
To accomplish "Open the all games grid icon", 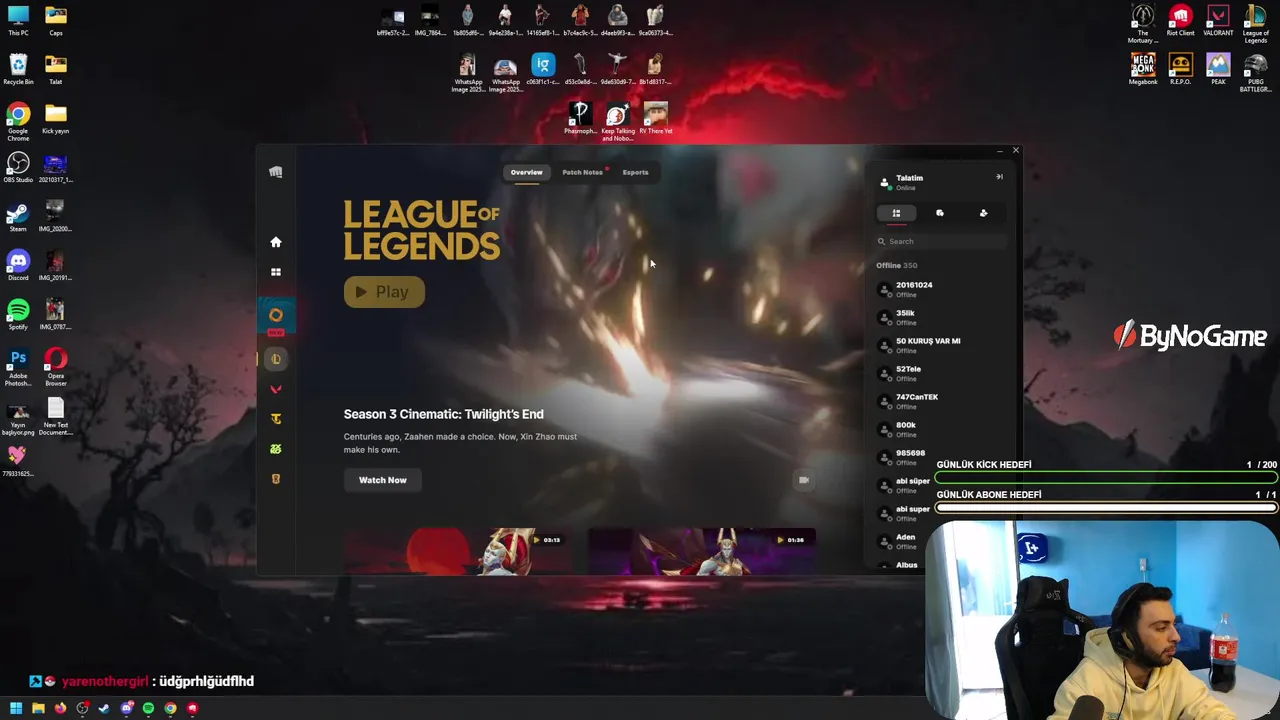I will [276, 272].
